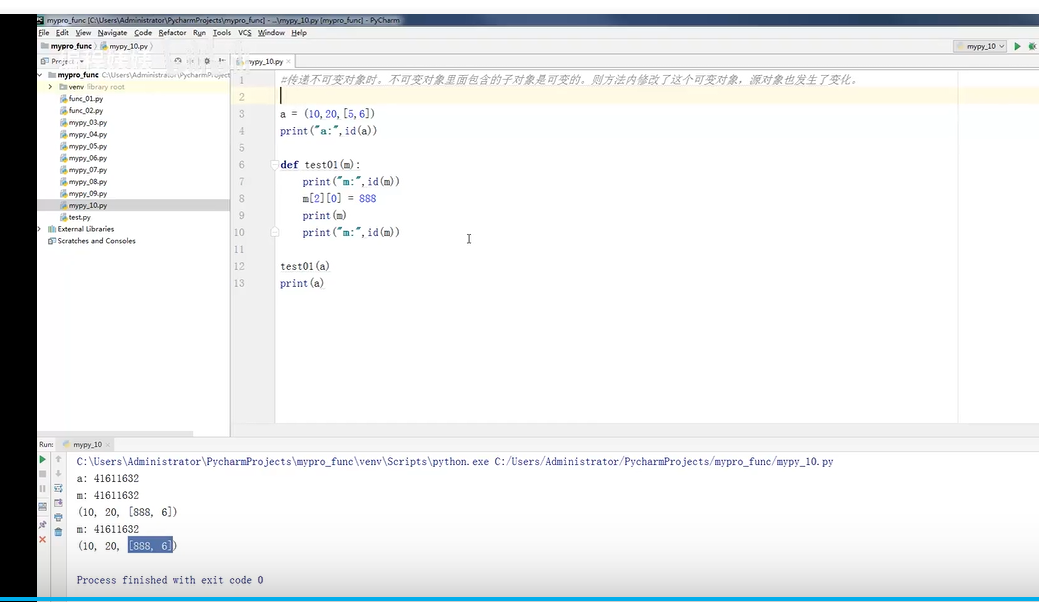This screenshot has height=602, width=1039.
Task: Click mypro_func breadcrumb in navigation bar
Action: click(66, 46)
